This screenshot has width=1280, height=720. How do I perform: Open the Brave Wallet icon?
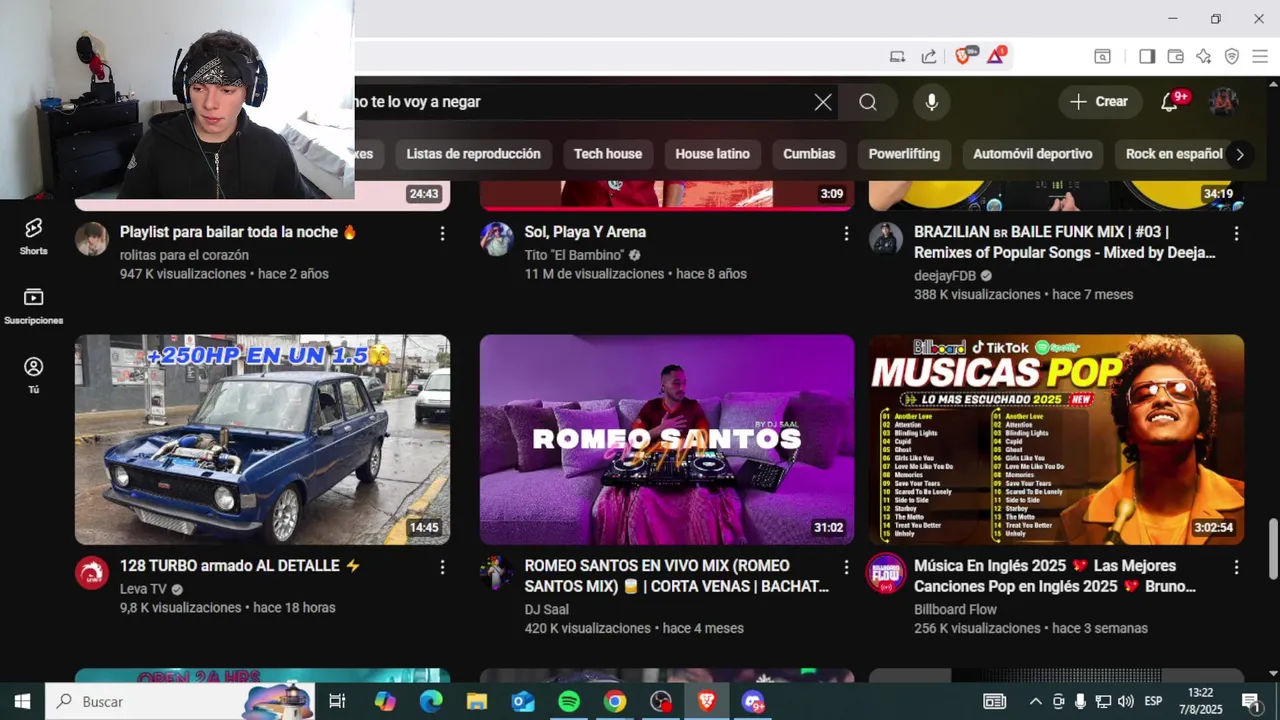(1175, 56)
